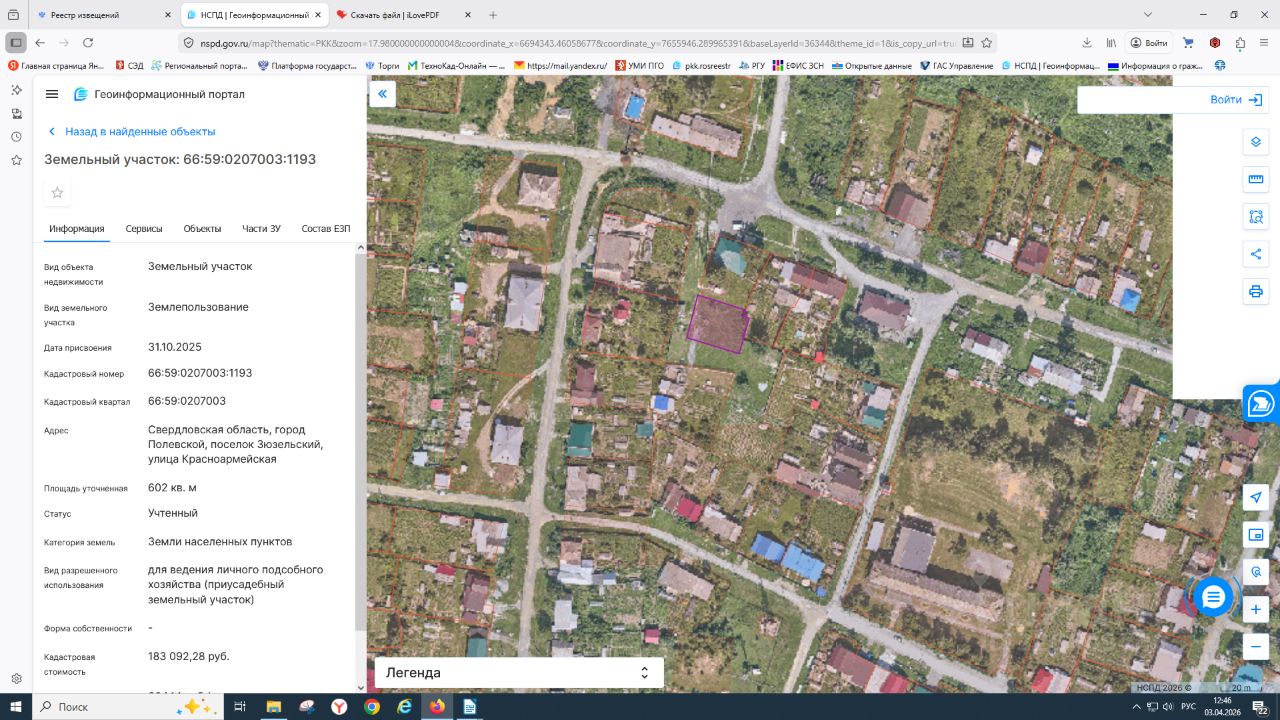Click the area value 602 кв. м
Image resolution: width=1280 pixels, height=720 pixels.
pyautogui.click(x=172, y=487)
